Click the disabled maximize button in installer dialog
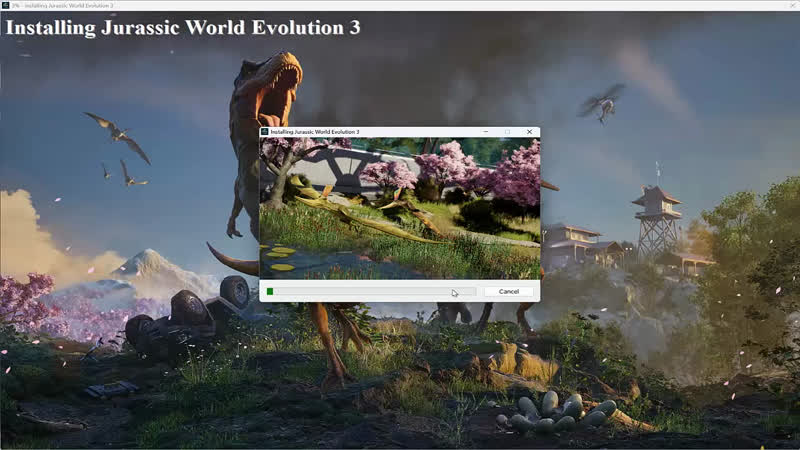The width and height of the screenshot is (800, 450). click(507, 132)
